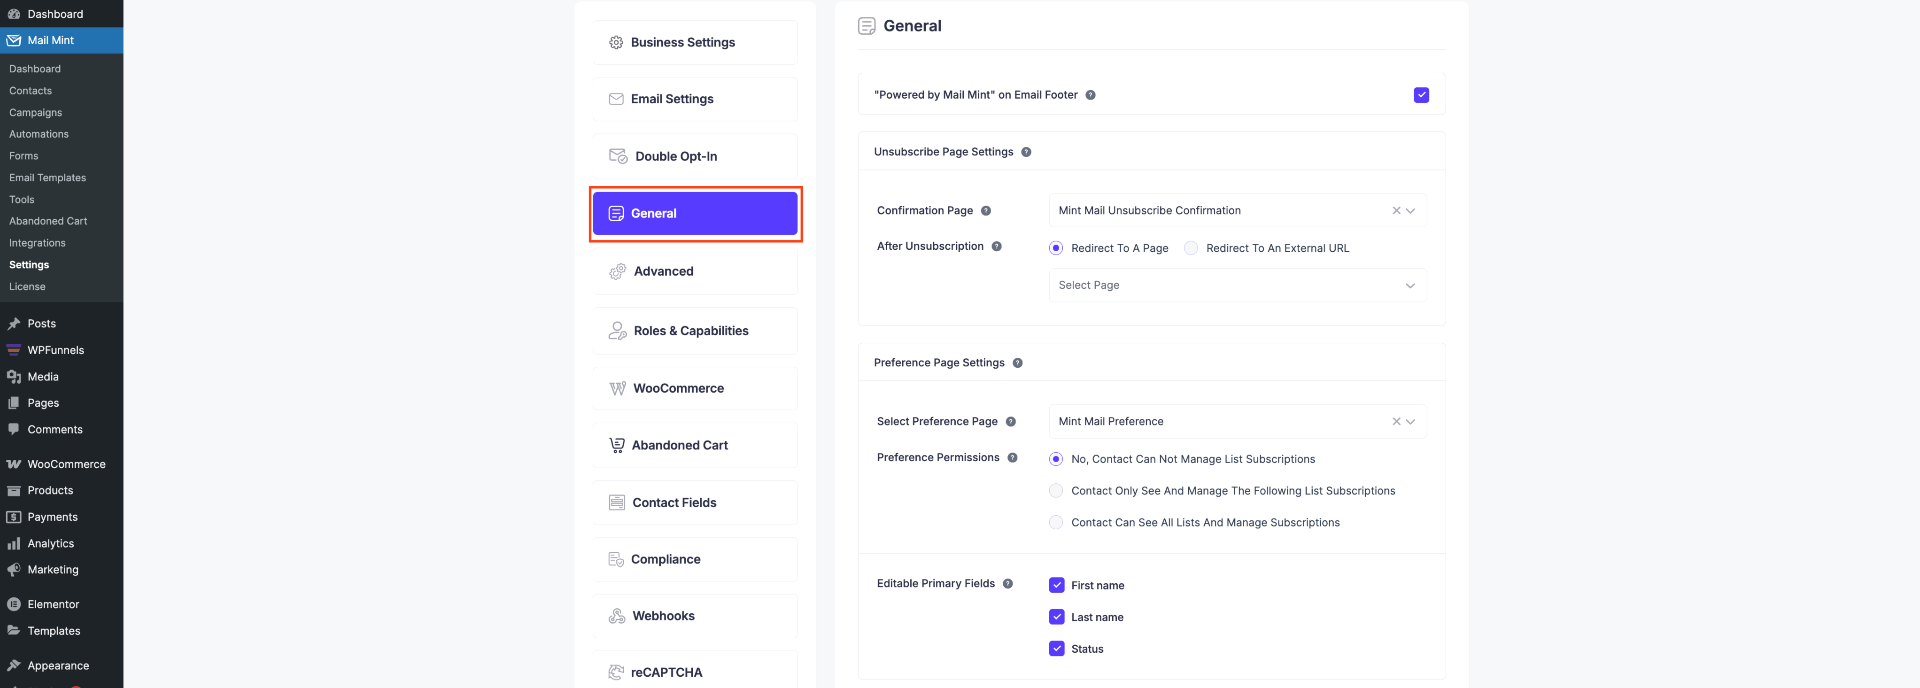Click the Webhooks icon
The image size is (1920, 688).
617,616
